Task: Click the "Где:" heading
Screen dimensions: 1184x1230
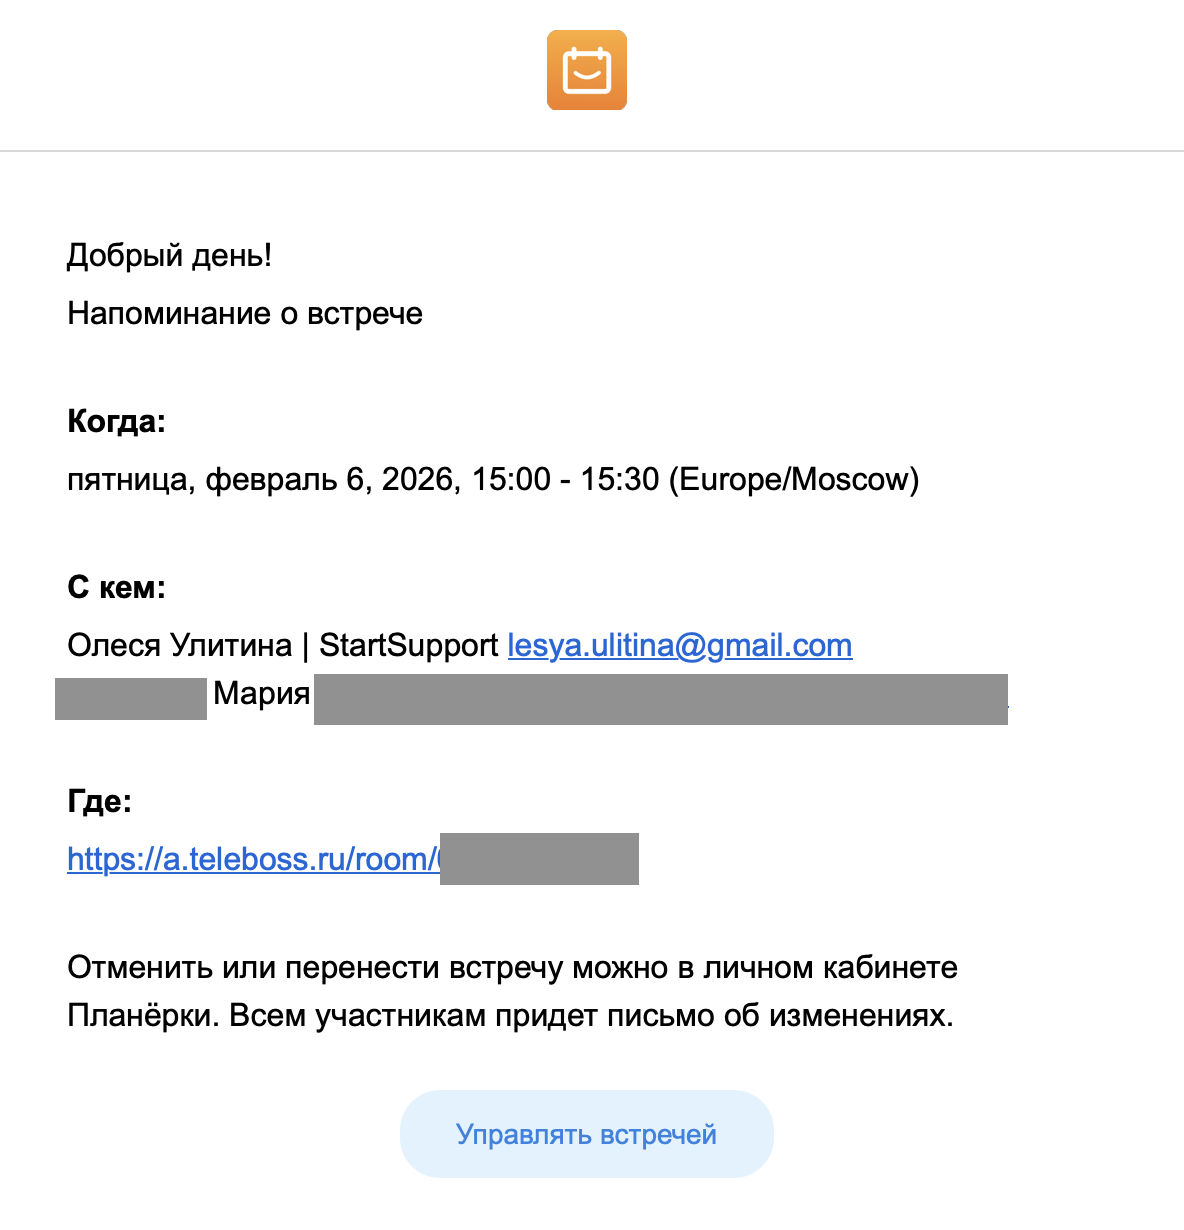Action: click(99, 801)
